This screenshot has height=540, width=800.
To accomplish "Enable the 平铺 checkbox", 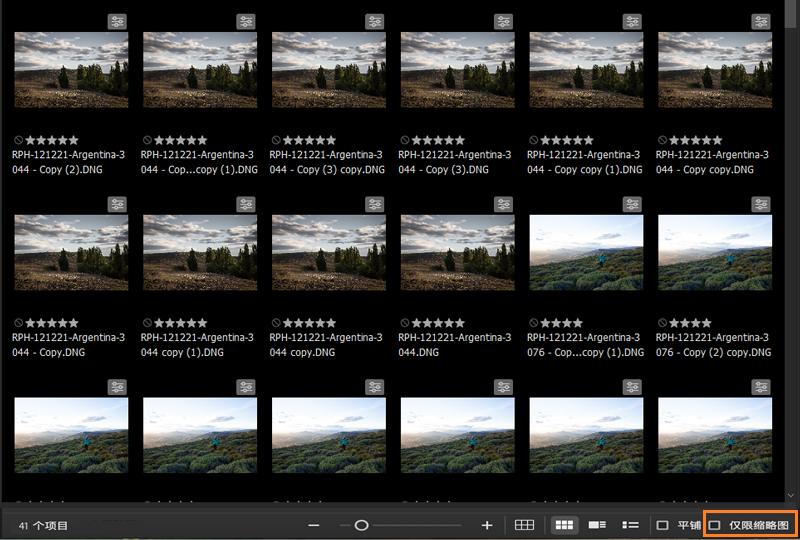I will tap(662, 525).
